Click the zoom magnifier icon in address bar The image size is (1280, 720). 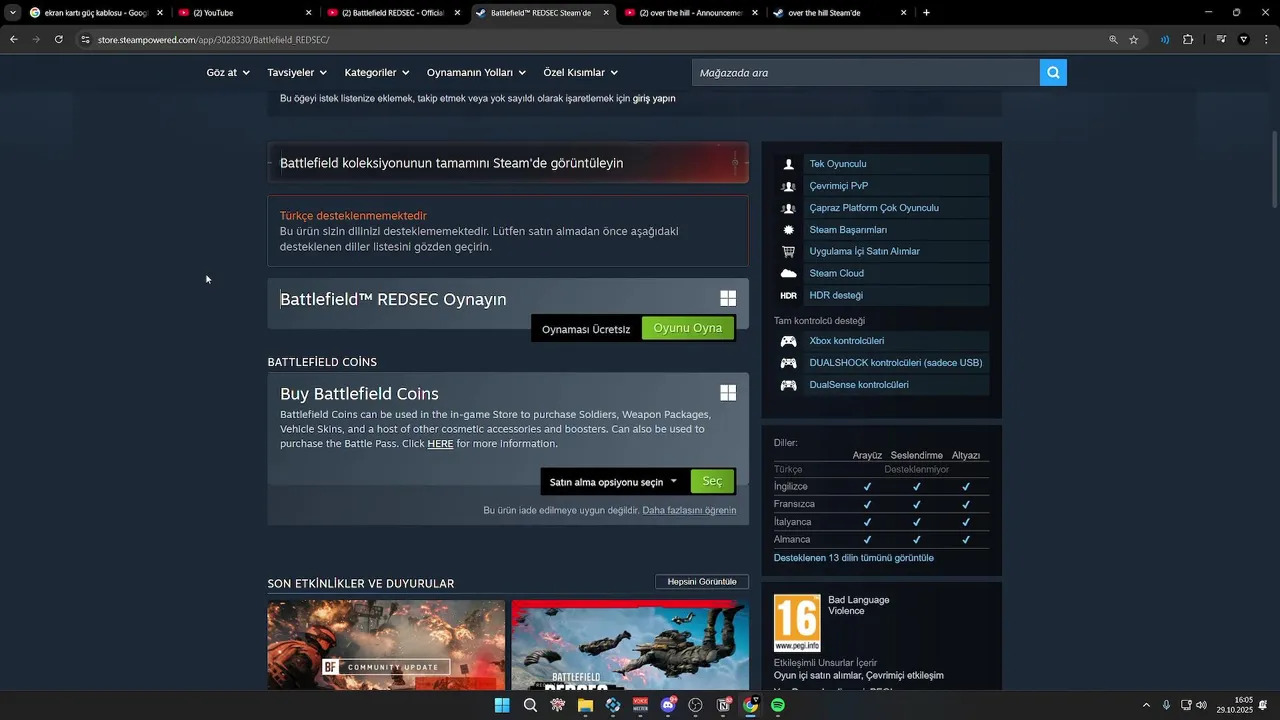click(1113, 40)
